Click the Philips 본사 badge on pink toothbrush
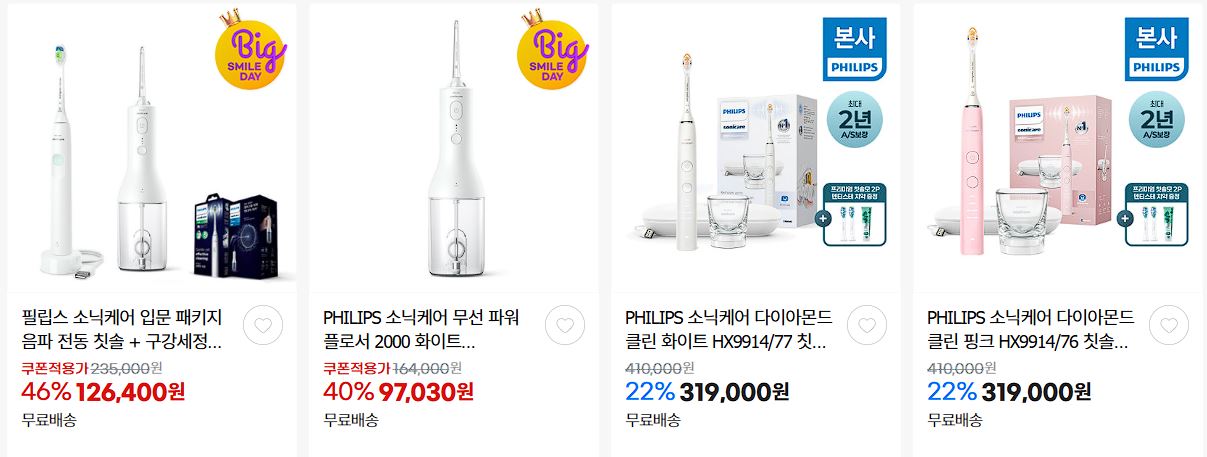 [x=1156, y=49]
